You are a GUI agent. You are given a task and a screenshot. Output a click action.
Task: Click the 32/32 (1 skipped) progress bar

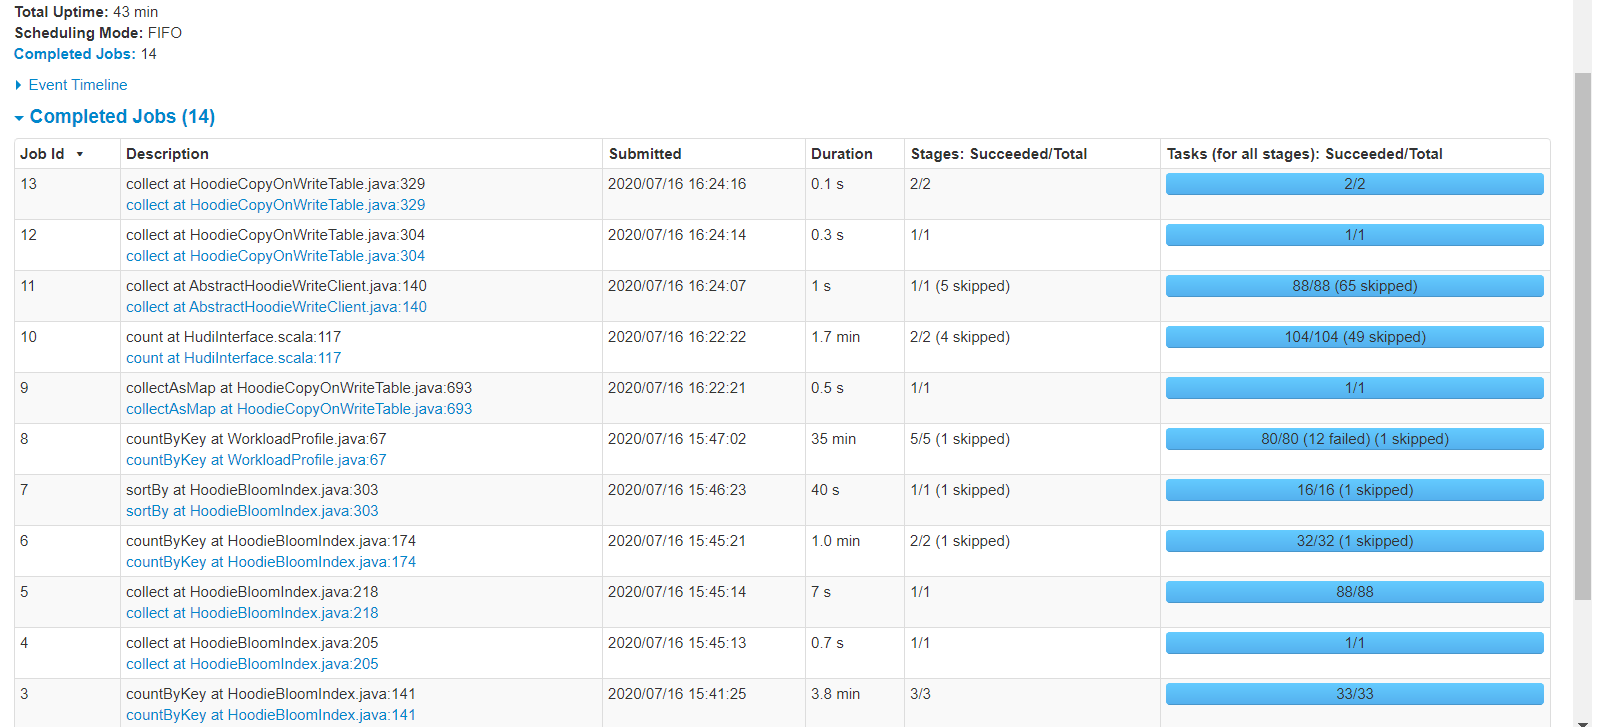pyautogui.click(x=1355, y=541)
